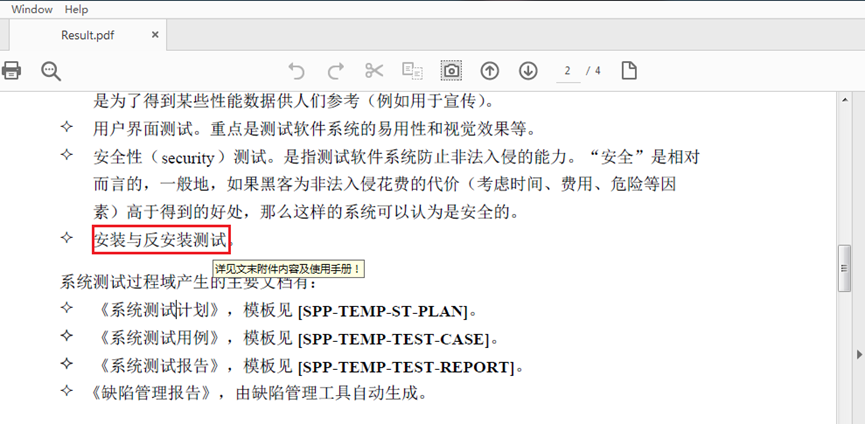Click the scrollbar up arrow
Viewport: 865px width, 424px height.
[x=844, y=100]
